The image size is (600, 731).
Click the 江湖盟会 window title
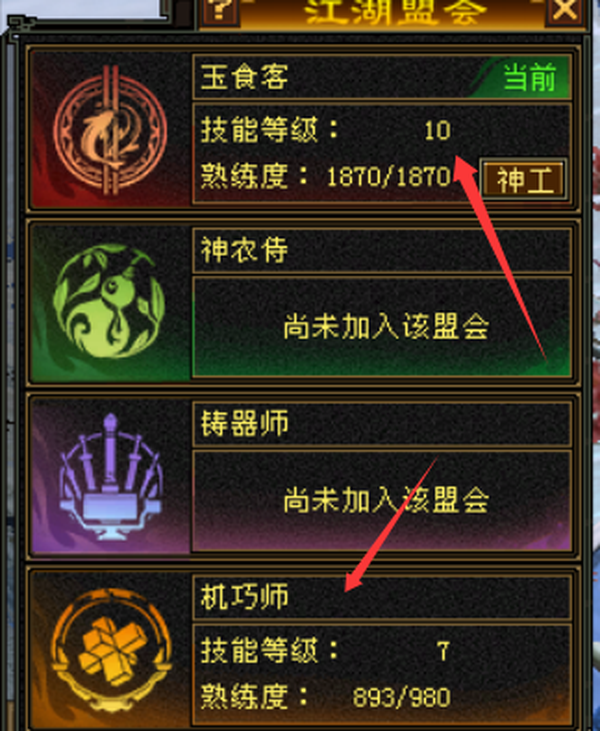pyautogui.click(x=395, y=11)
